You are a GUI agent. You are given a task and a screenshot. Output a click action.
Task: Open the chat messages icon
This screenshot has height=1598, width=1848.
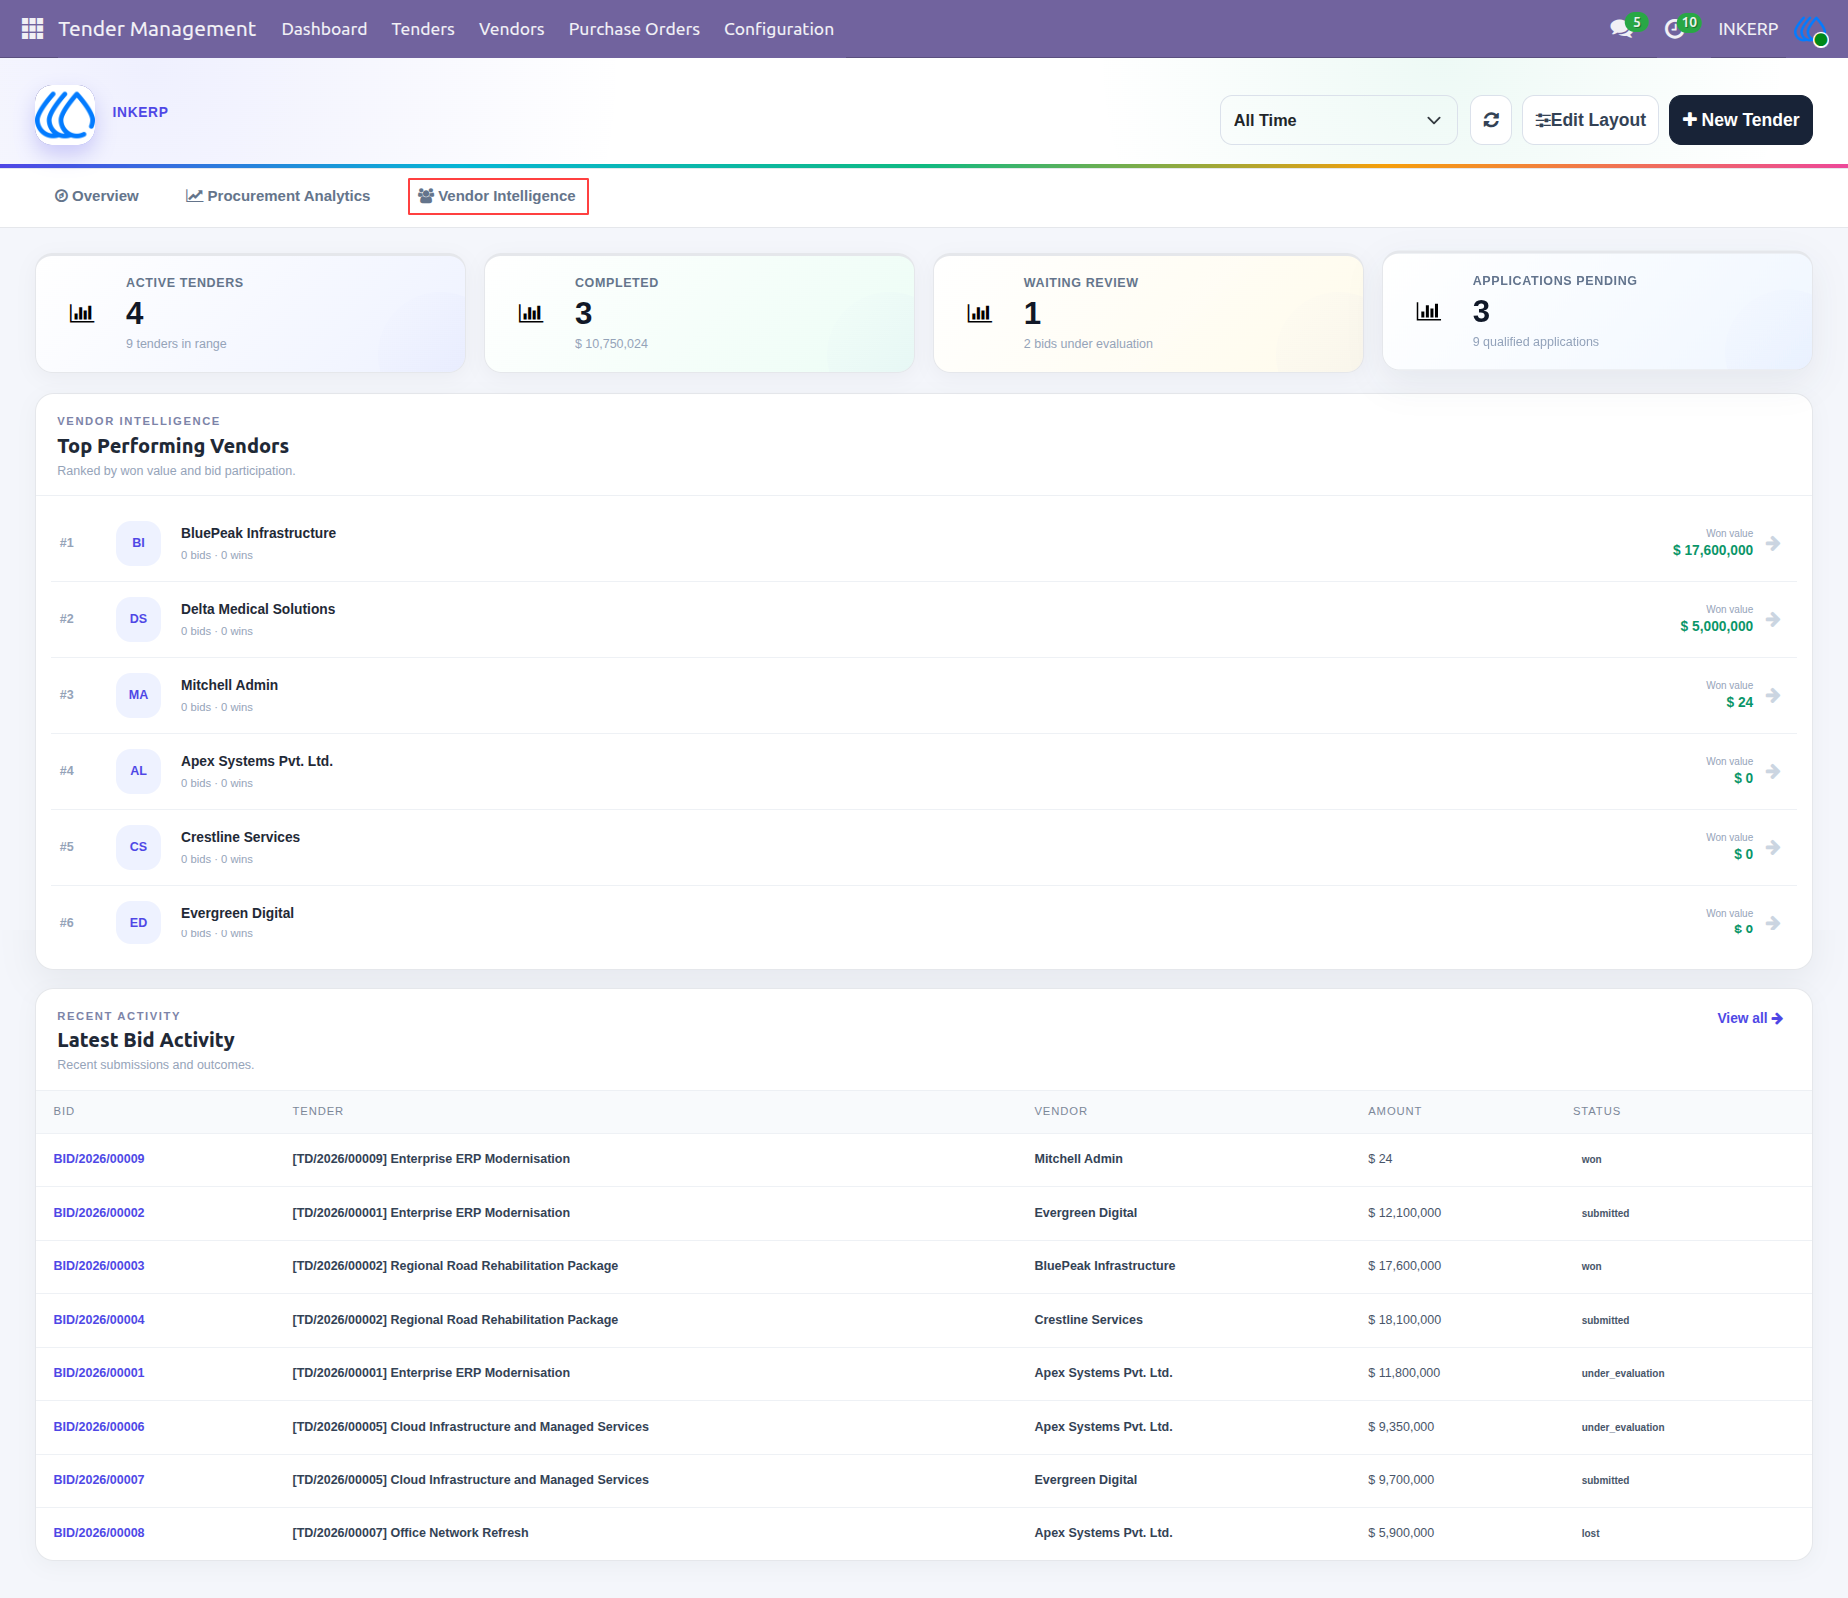click(1621, 29)
